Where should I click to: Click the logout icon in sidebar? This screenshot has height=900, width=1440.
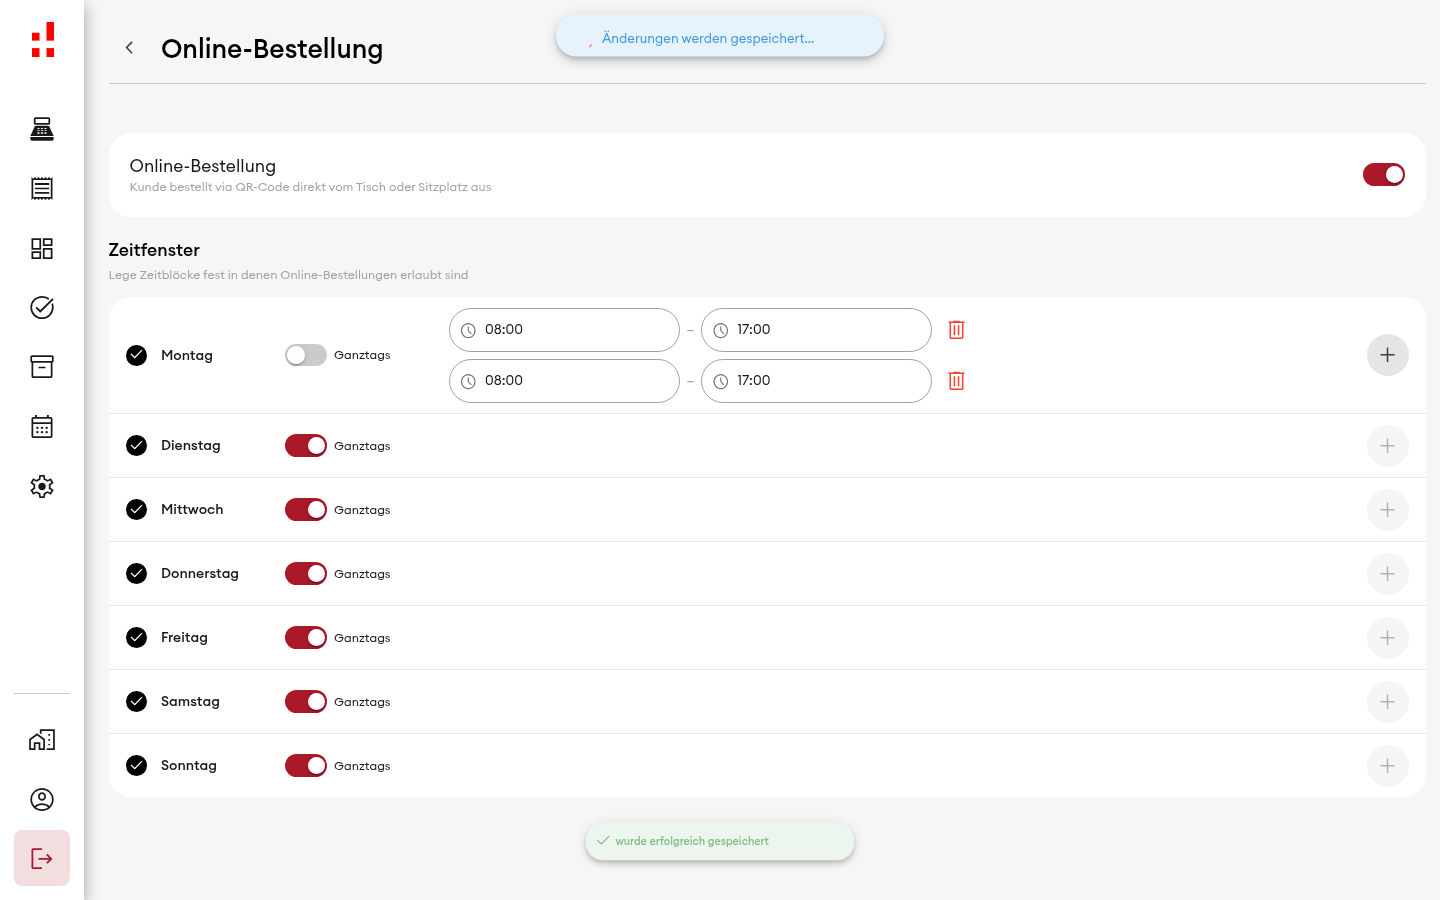[x=42, y=858]
